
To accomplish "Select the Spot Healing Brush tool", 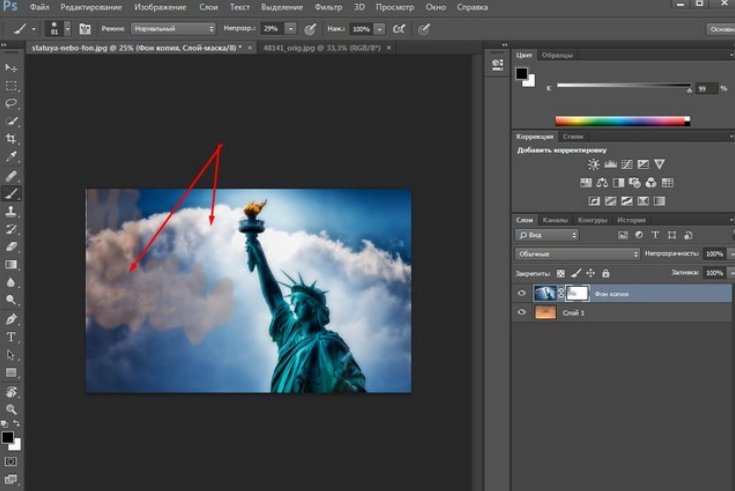I will pos(11,176).
